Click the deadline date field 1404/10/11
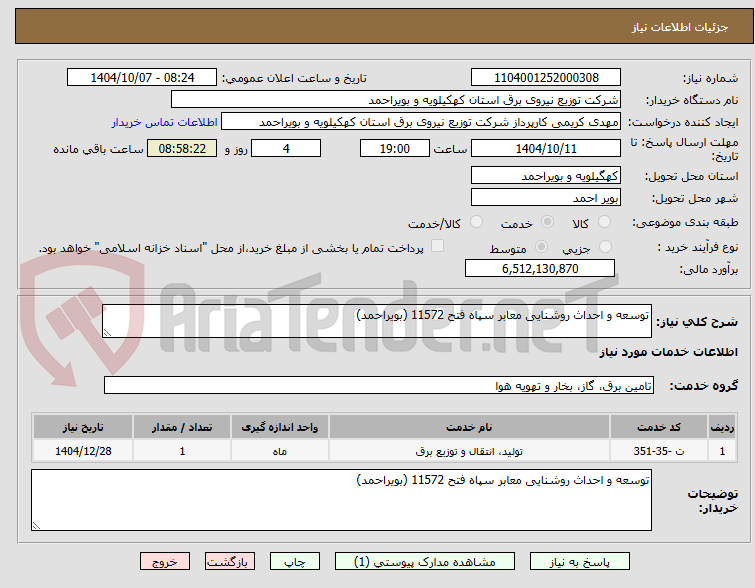The height and width of the screenshot is (588, 755). coord(546,148)
